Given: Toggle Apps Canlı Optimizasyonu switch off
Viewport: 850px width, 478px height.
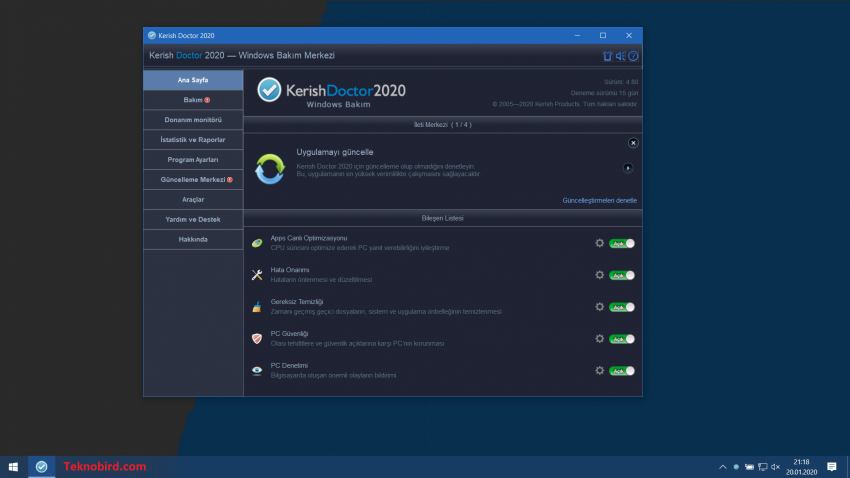Looking at the screenshot, I should pos(622,244).
